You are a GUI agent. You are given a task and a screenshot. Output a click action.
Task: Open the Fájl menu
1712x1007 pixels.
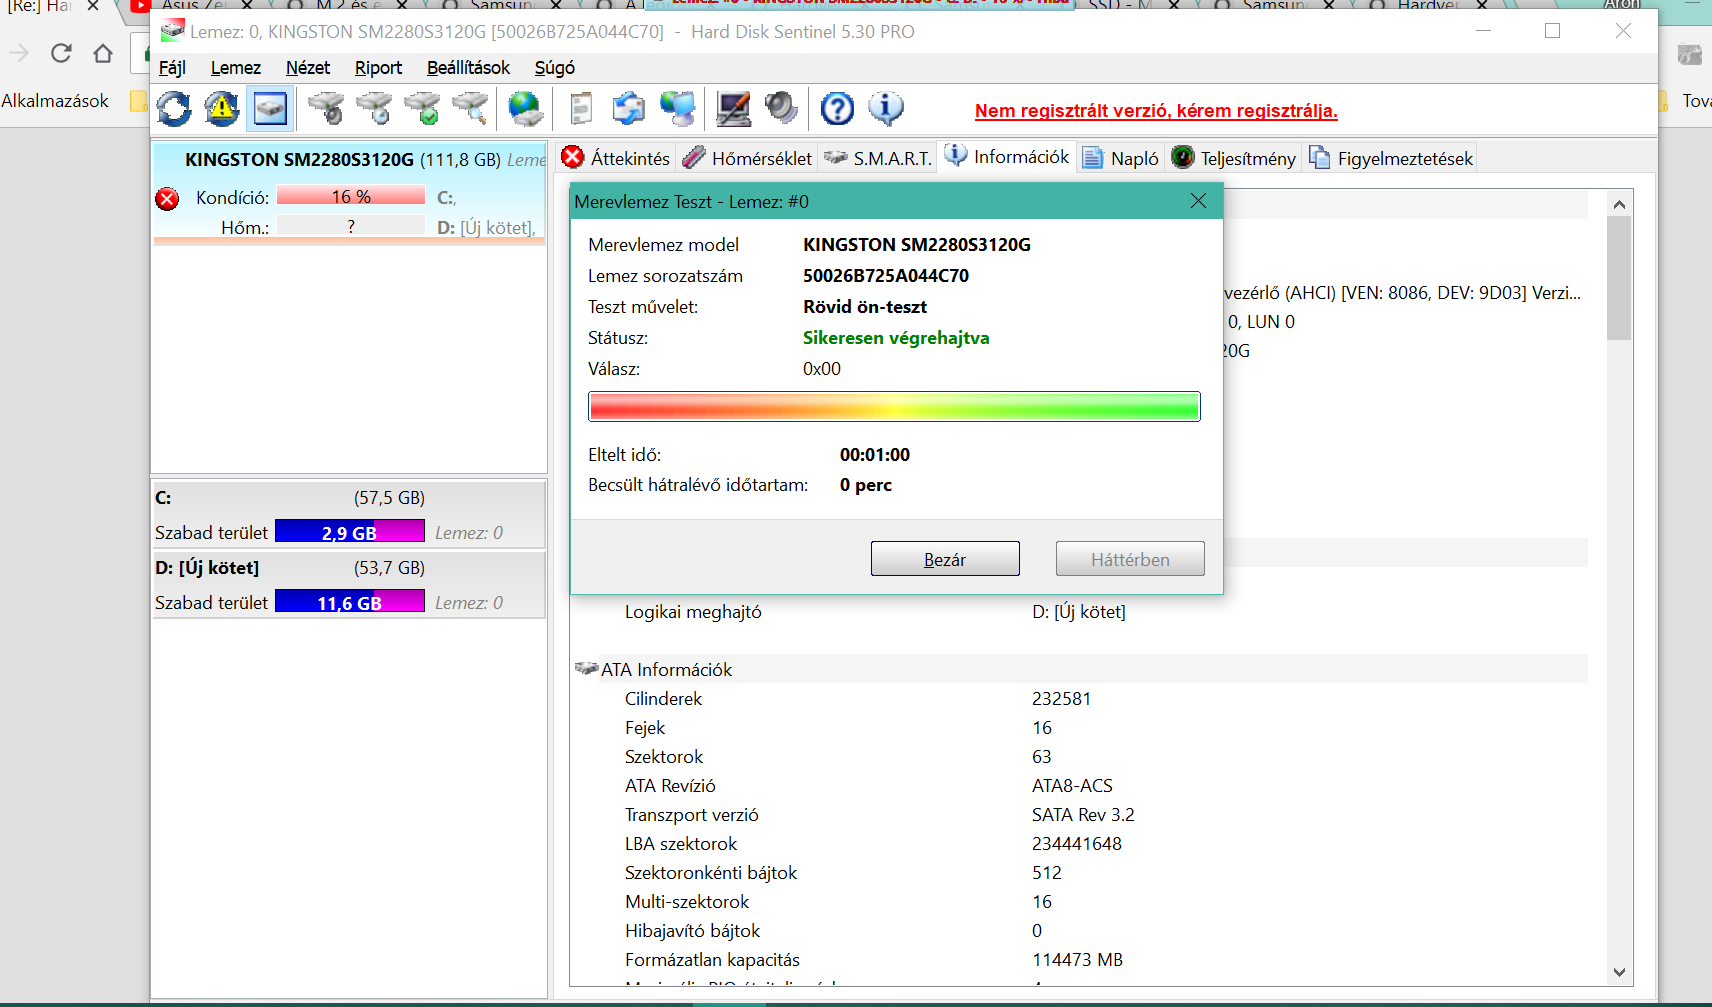pos(172,68)
